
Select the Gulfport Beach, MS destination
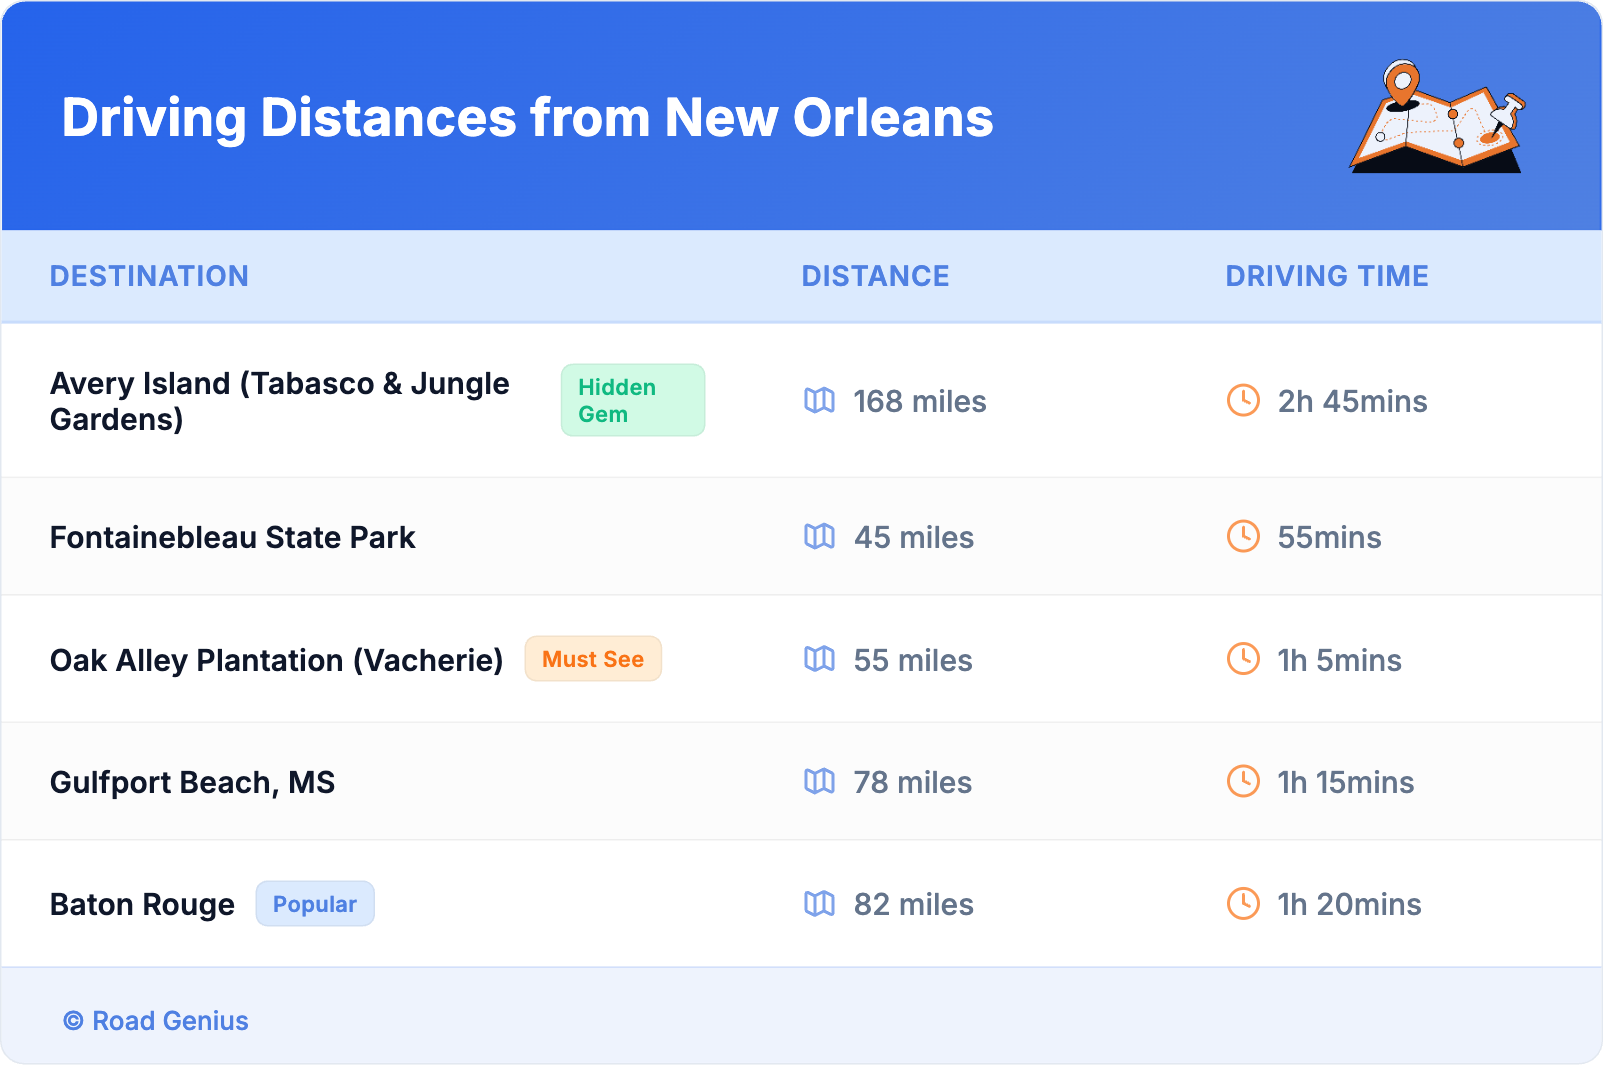click(x=192, y=782)
